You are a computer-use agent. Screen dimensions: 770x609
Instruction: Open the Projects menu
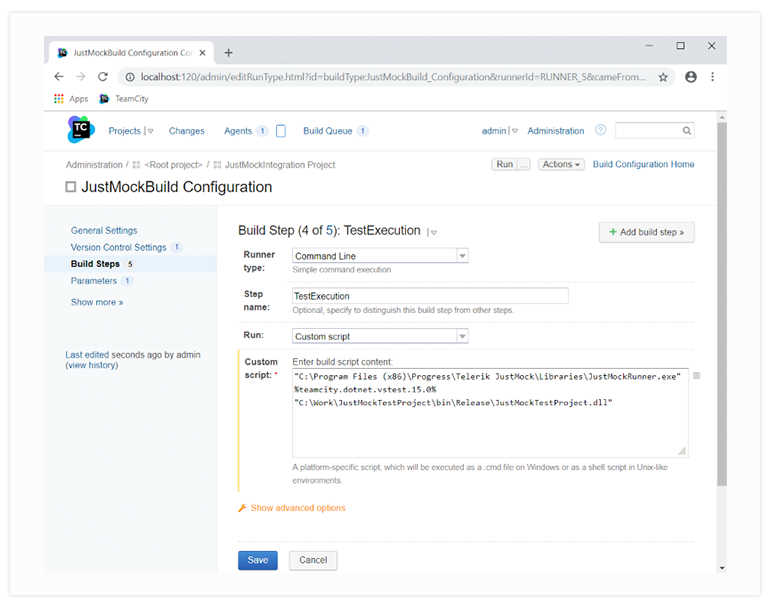pos(125,131)
